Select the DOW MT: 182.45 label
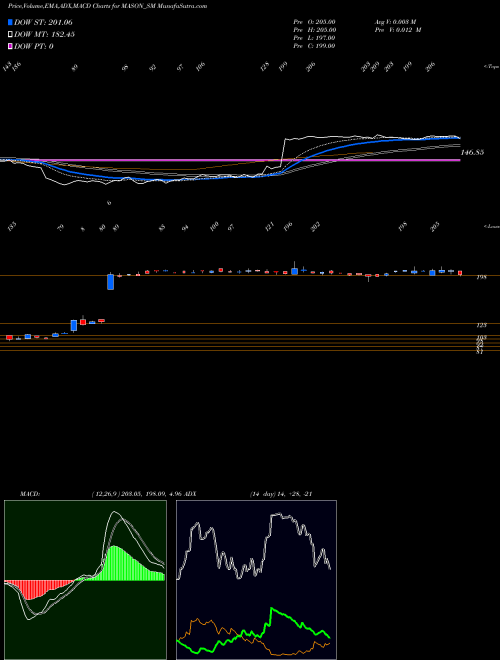This screenshot has height=660, width=500. coord(45,35)
